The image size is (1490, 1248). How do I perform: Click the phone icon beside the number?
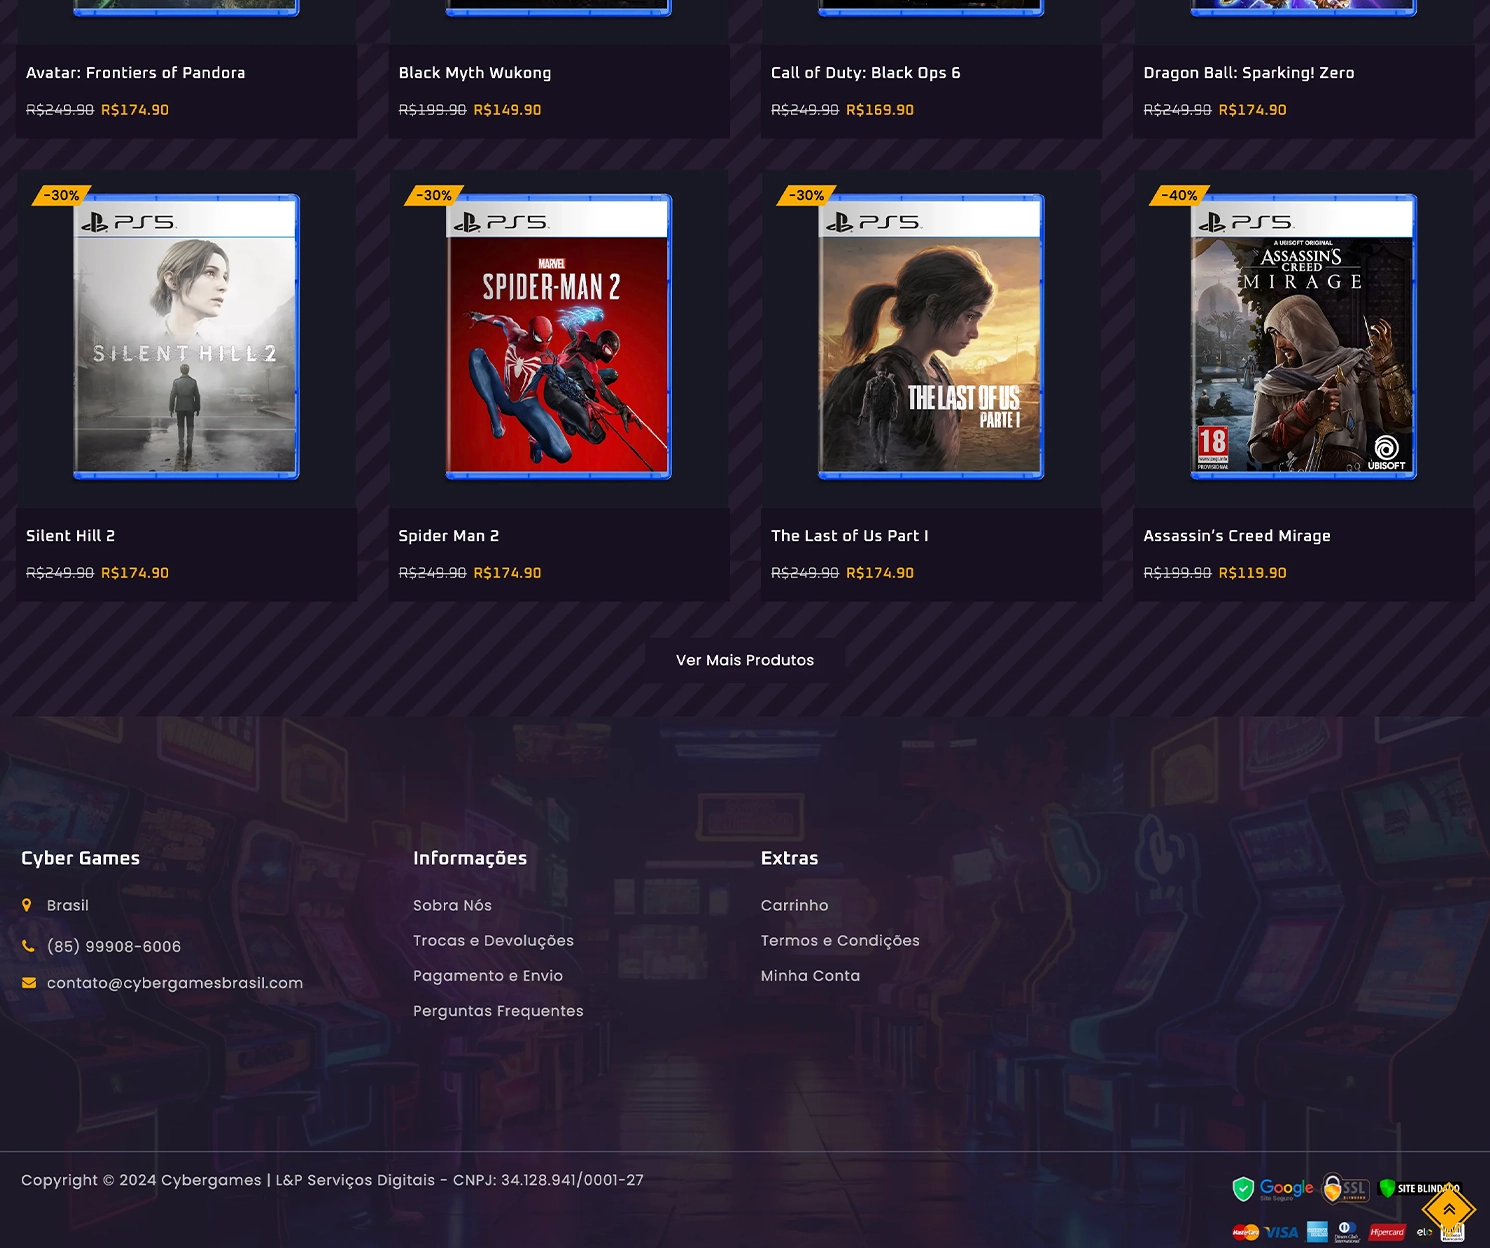[28, 946]
